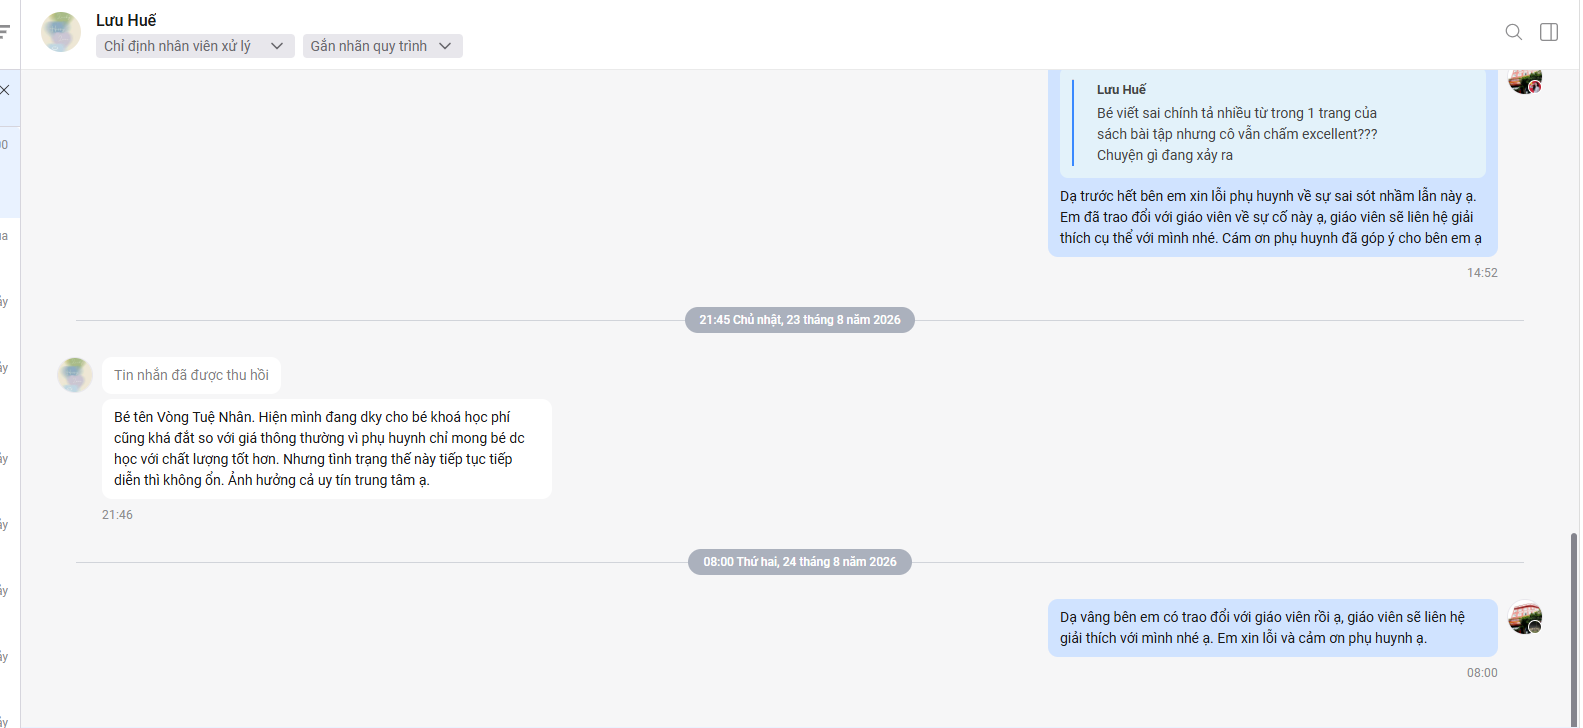Open the search icon in chat header

pos(1514,32)
